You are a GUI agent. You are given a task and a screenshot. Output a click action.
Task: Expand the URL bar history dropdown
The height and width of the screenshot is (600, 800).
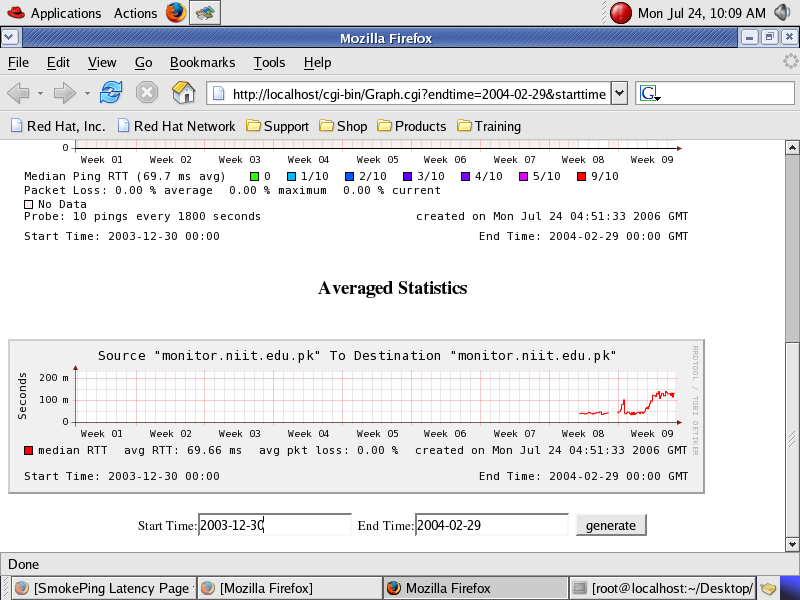(x=619, y=93)
